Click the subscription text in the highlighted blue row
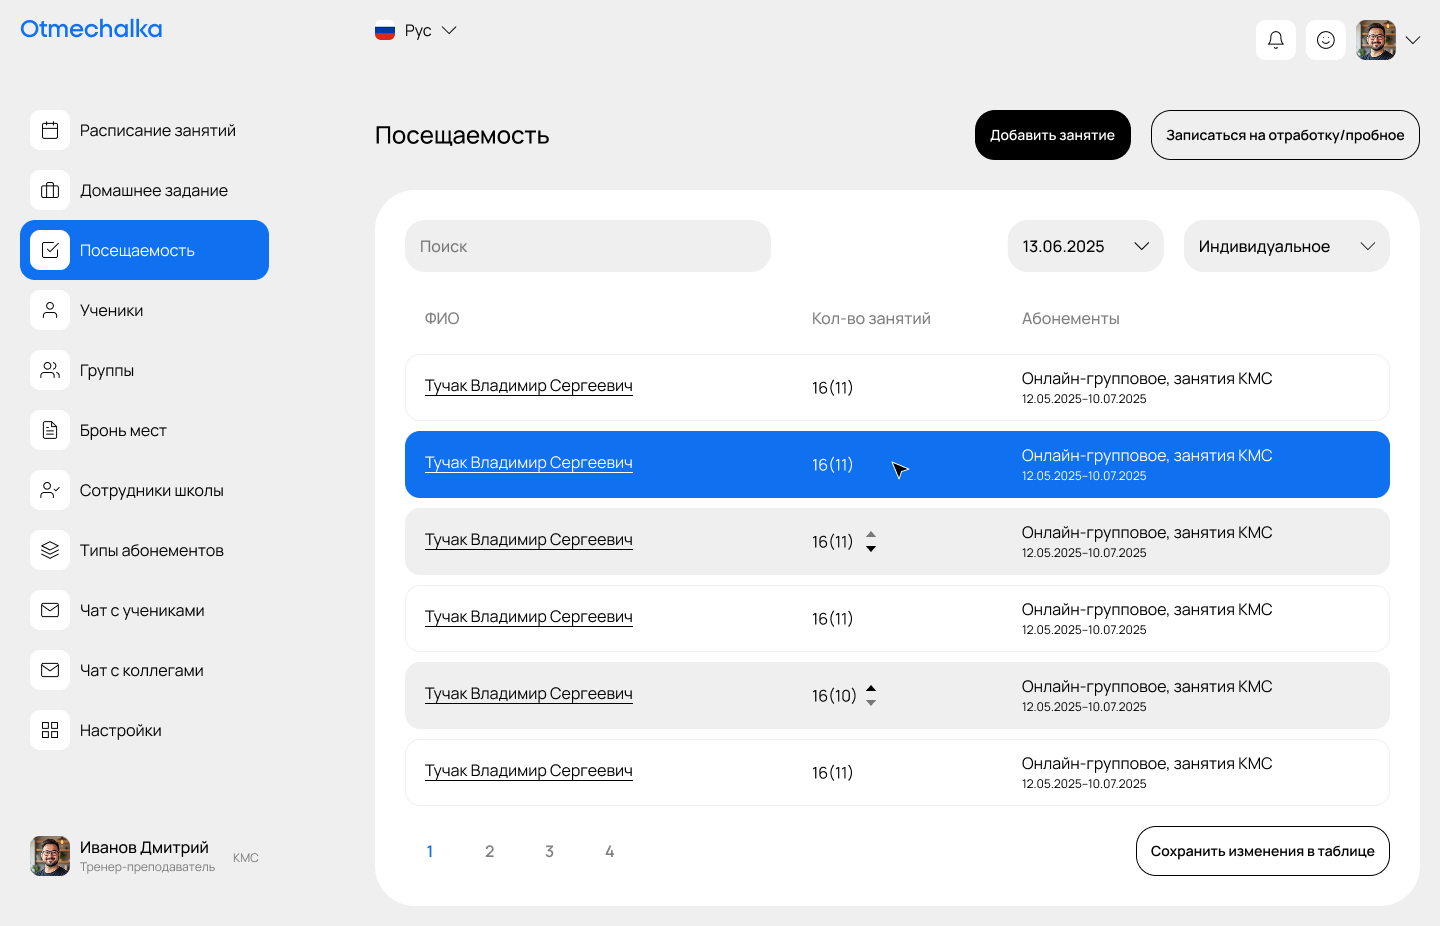 (x=1147, y=456)
